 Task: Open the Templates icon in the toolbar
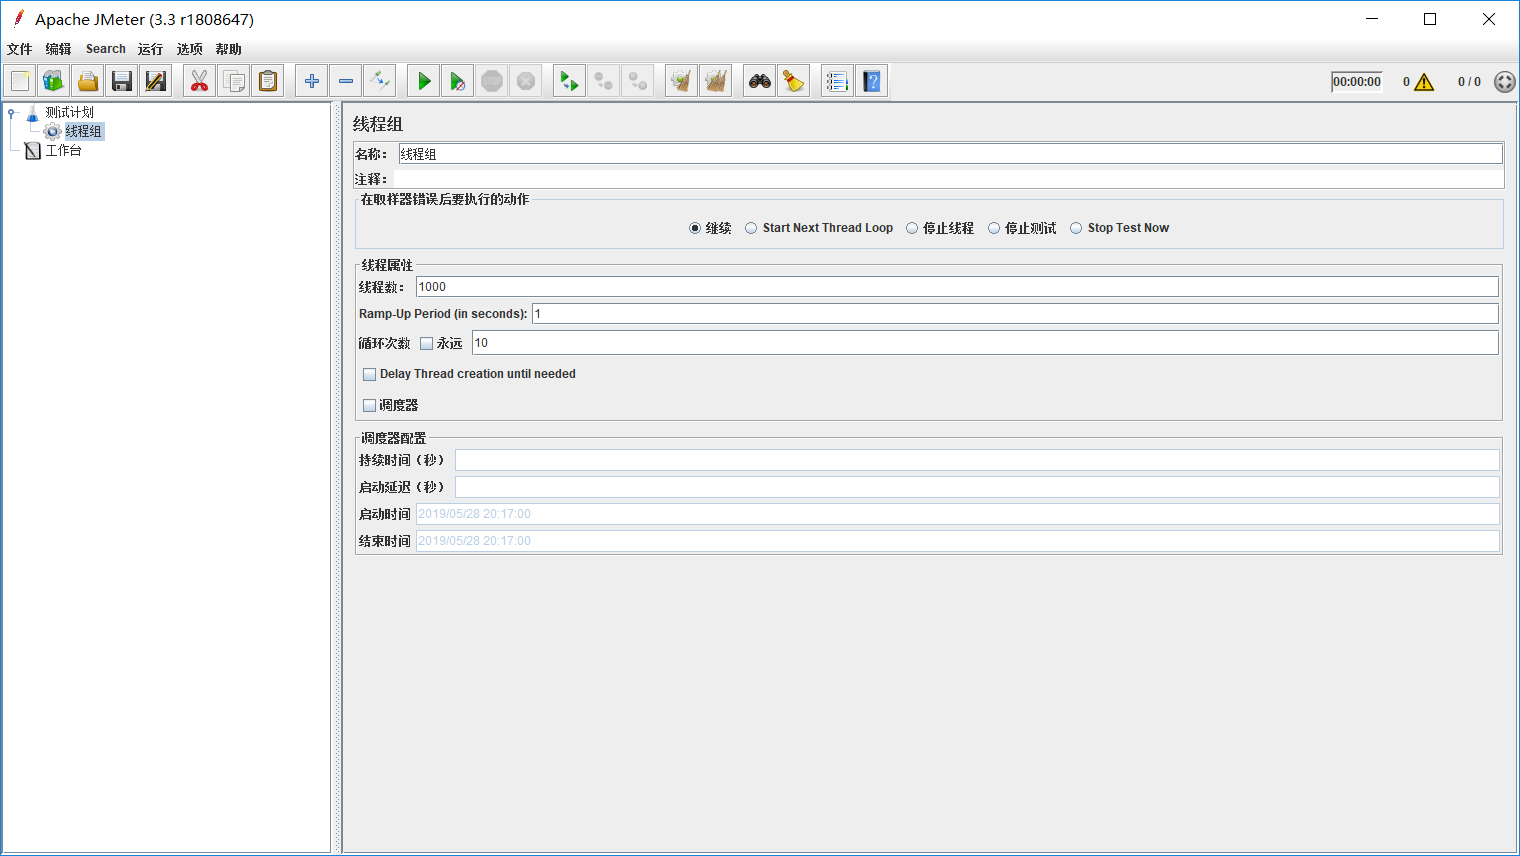click(53, 80)
